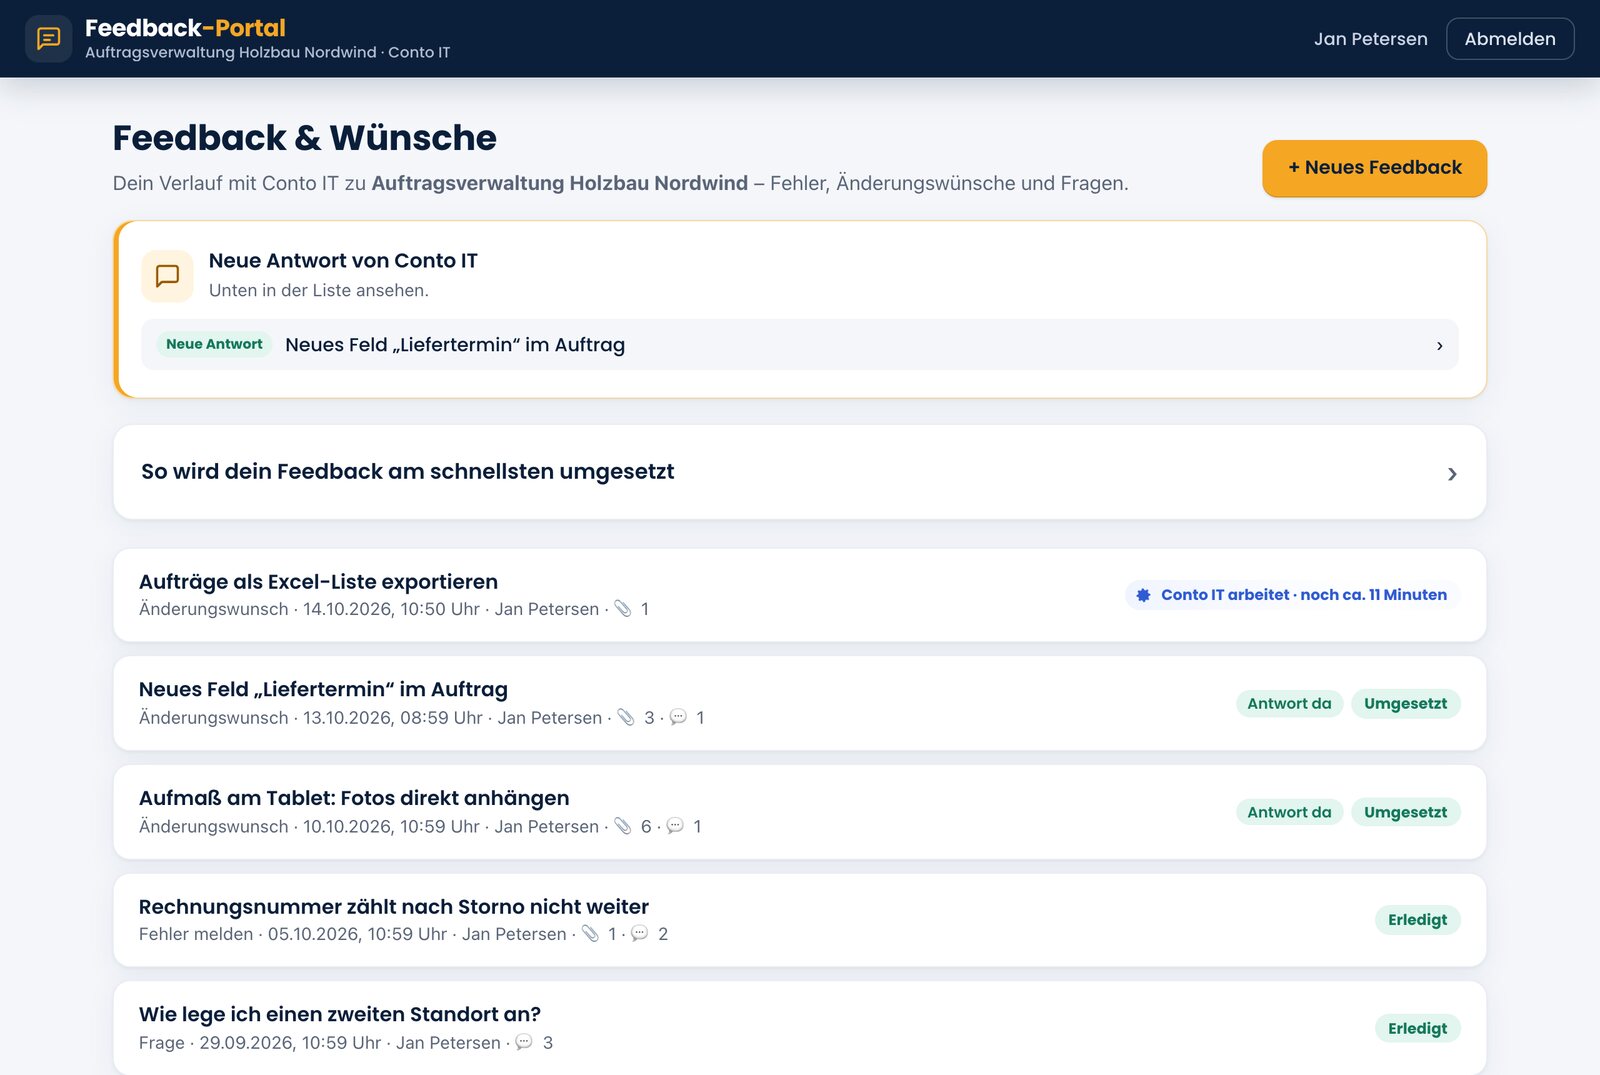Click the green 'Neue Antwort' badge
Screen dimensions: 1600x1075
tap(214, 344)
